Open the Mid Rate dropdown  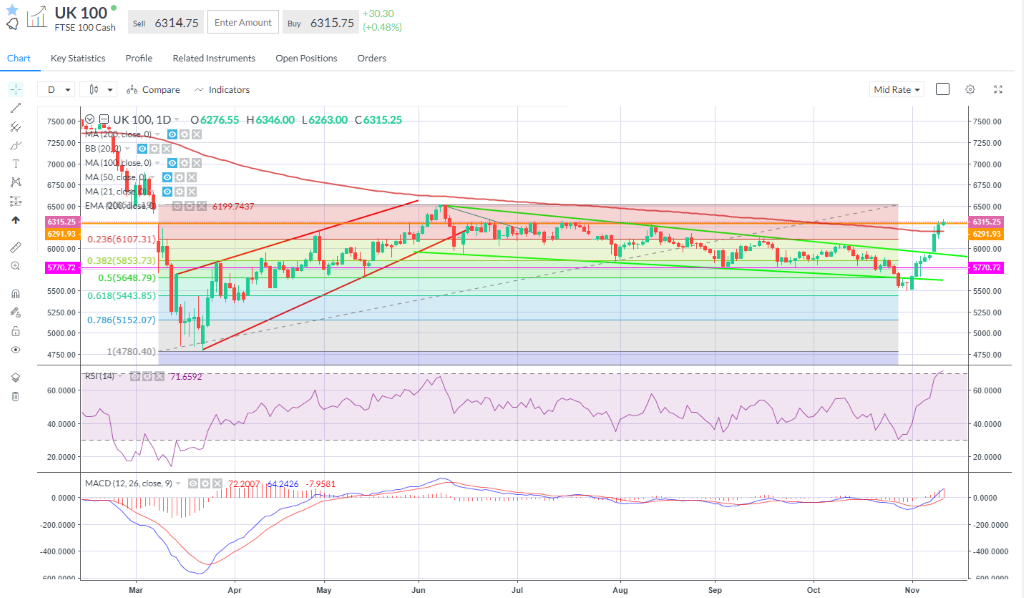pyautogui.click(x=897, y=89)
